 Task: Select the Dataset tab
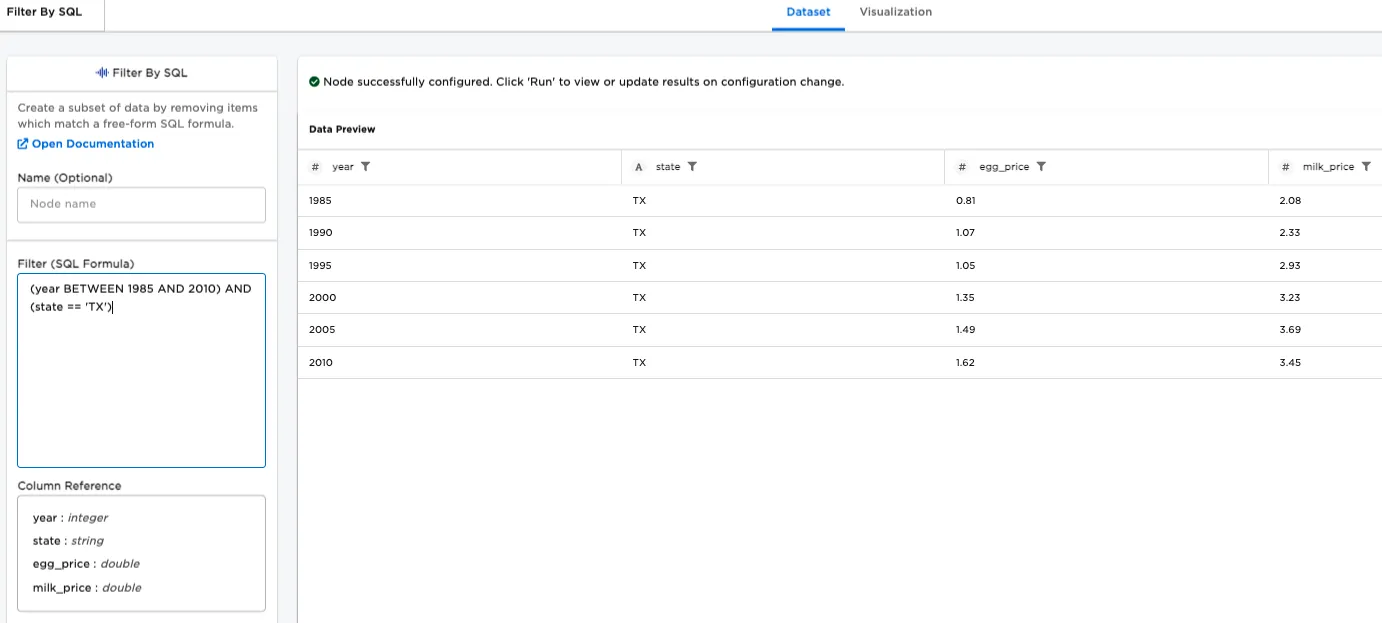click(x=808, y=12)
